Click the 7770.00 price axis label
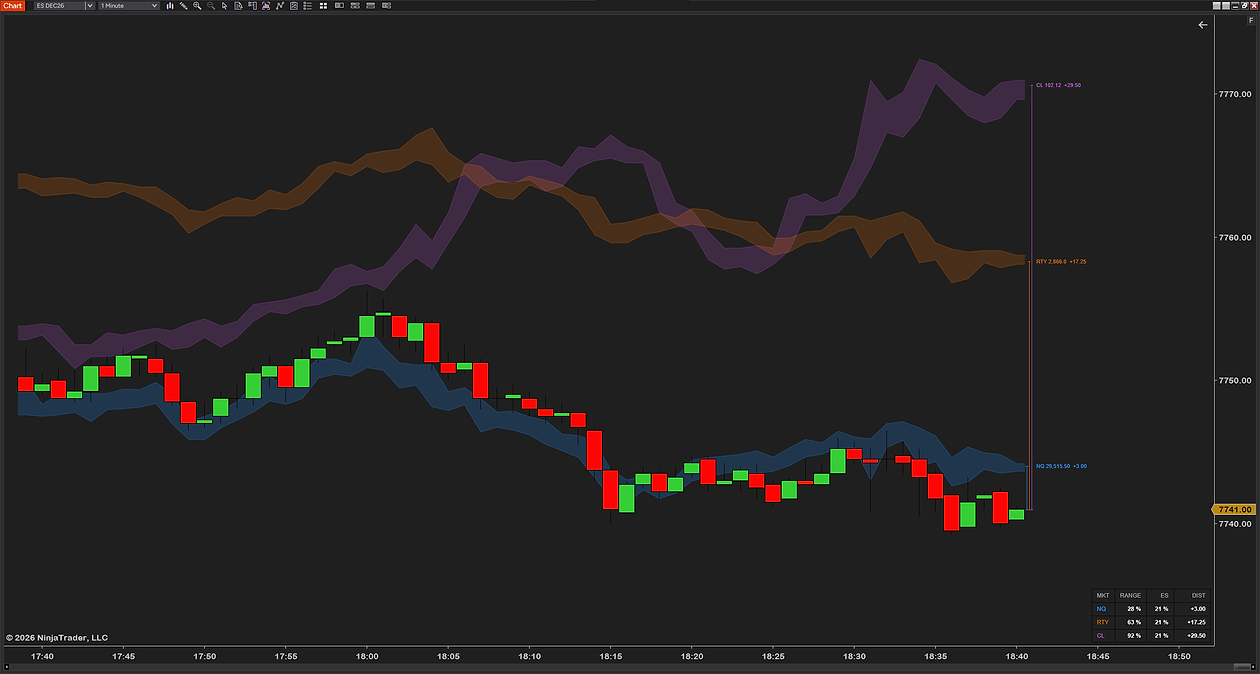 [1236, 94]
